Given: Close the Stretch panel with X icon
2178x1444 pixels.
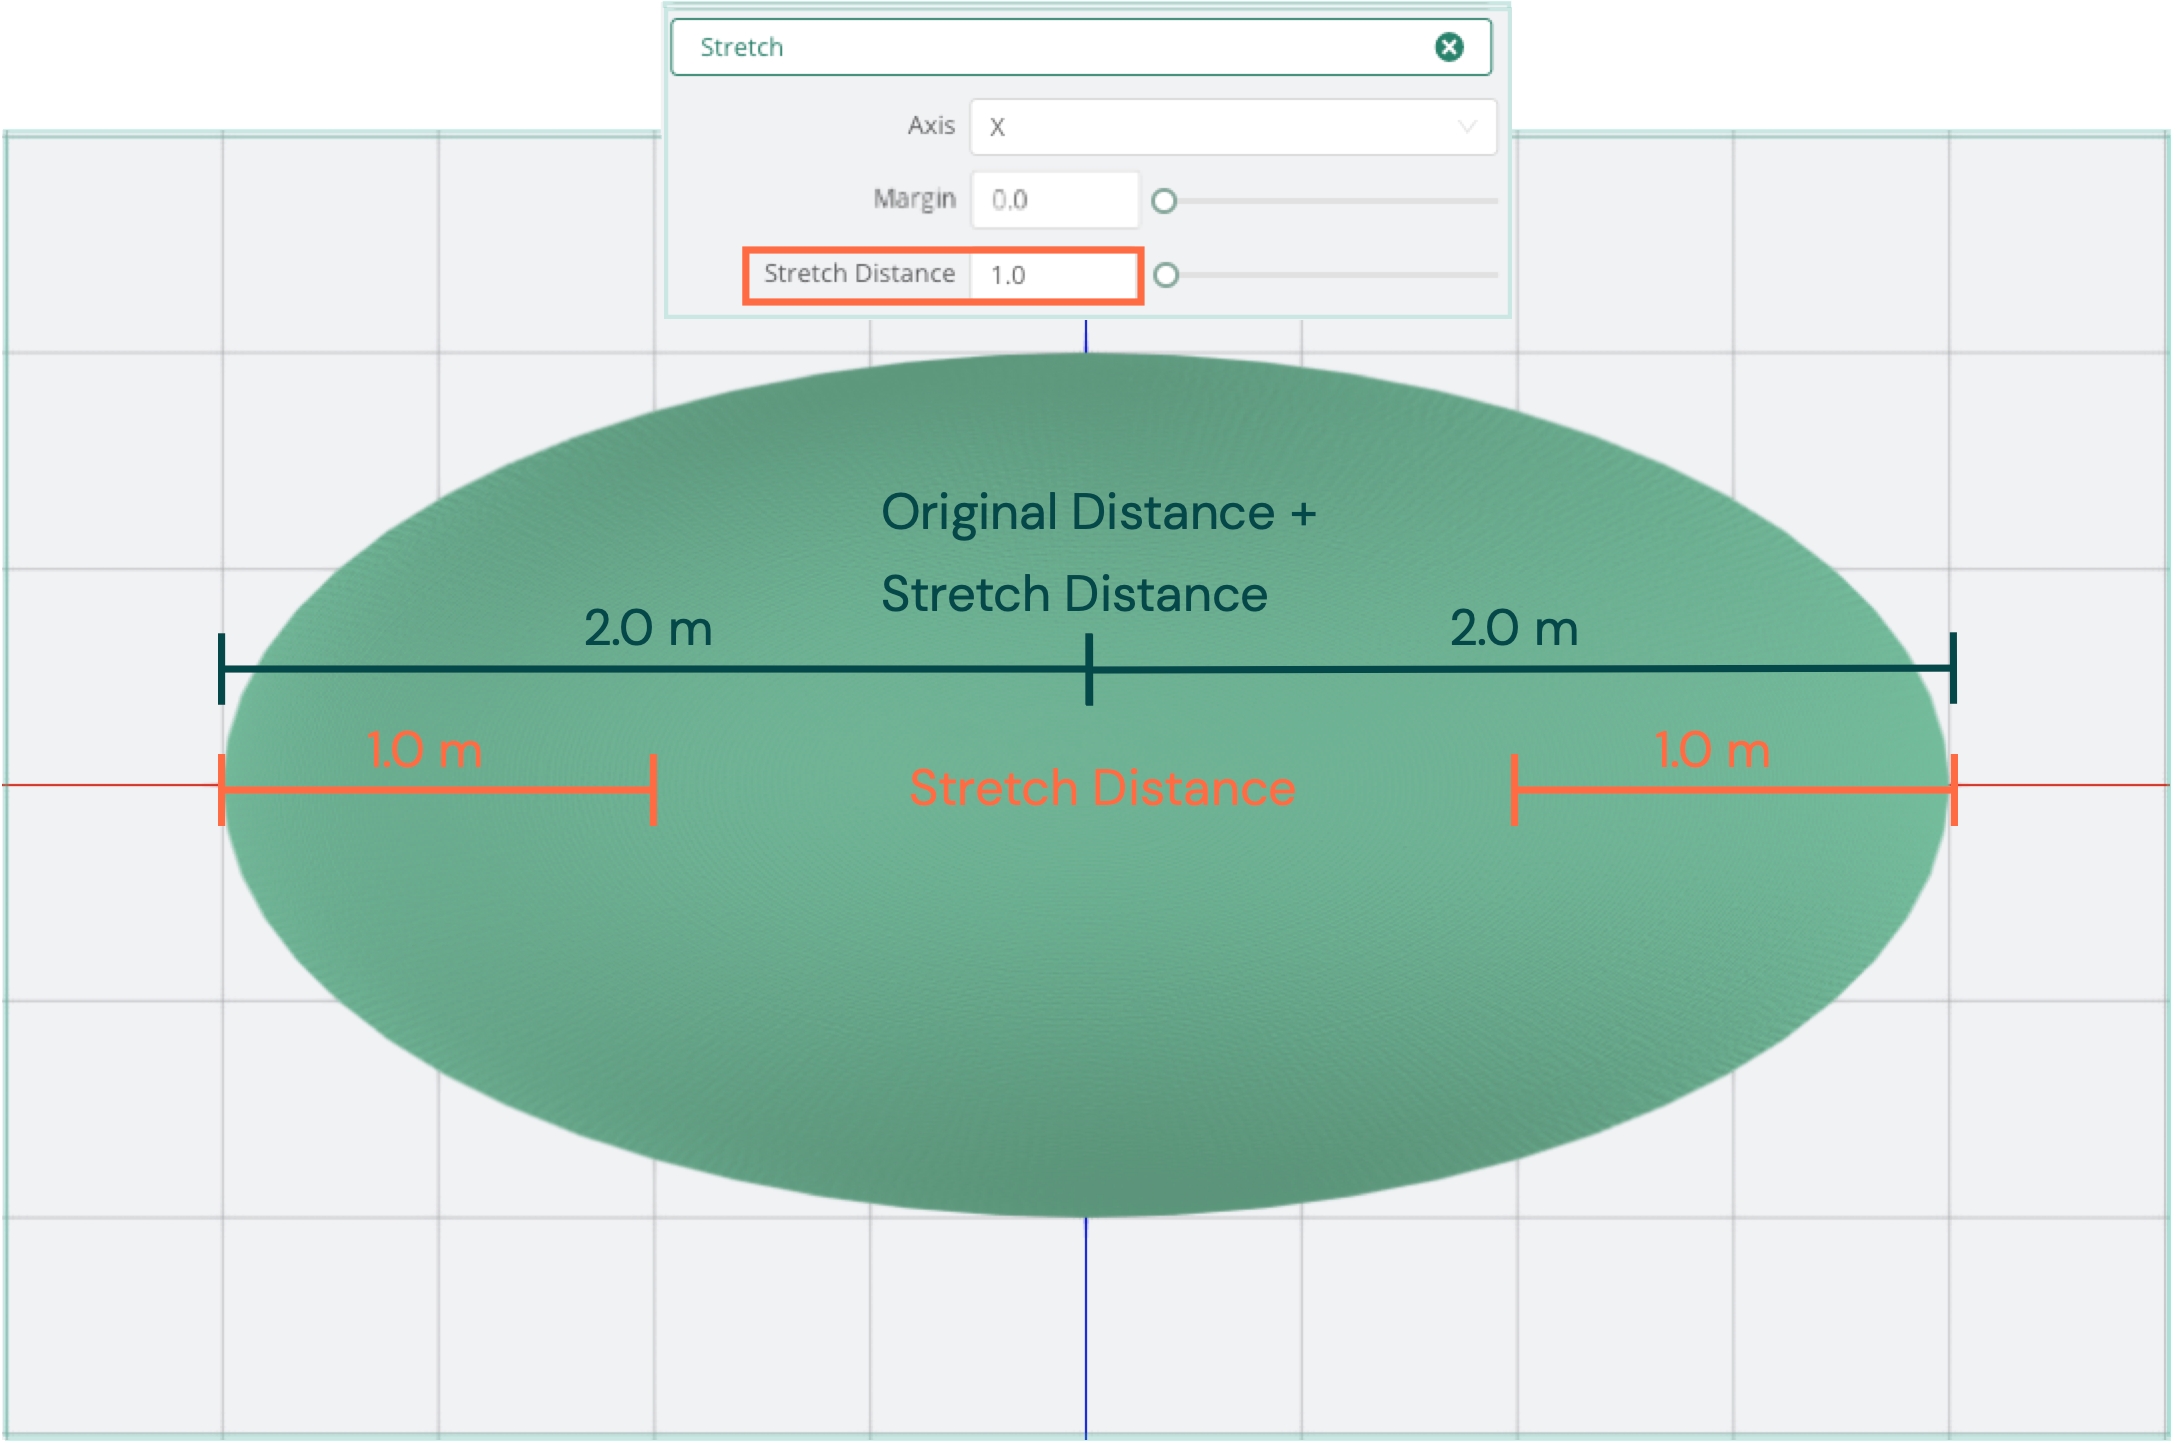Looking at the screenshot, I should (1448, 47).
